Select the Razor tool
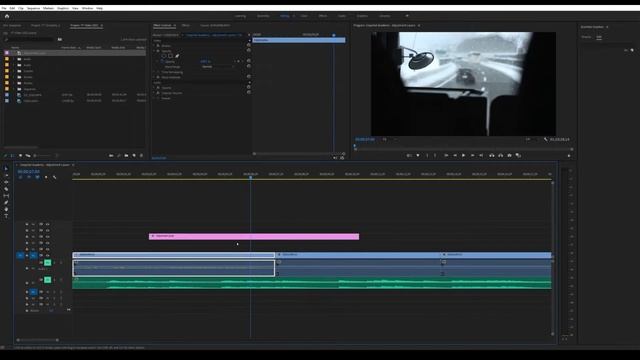Screen dimensions: 640x360 (x=6, y=189)
